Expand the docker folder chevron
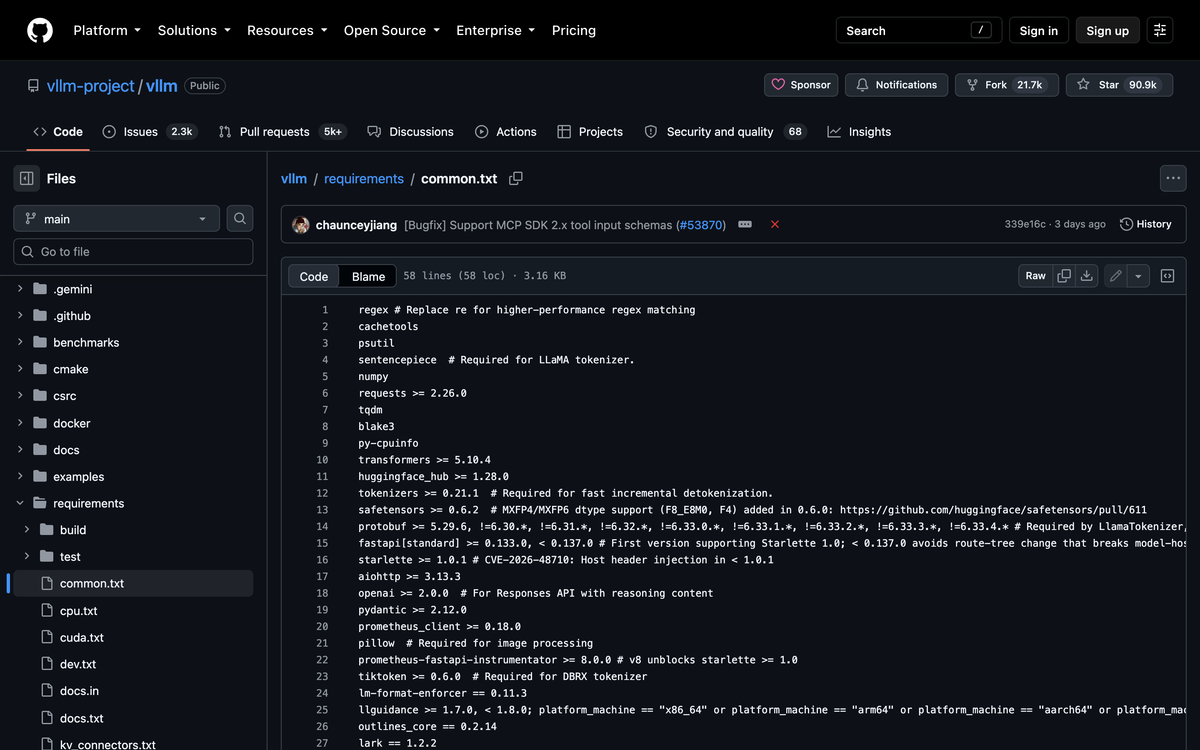Screen dimensions: 1200x750 click(x=20, y=423)
